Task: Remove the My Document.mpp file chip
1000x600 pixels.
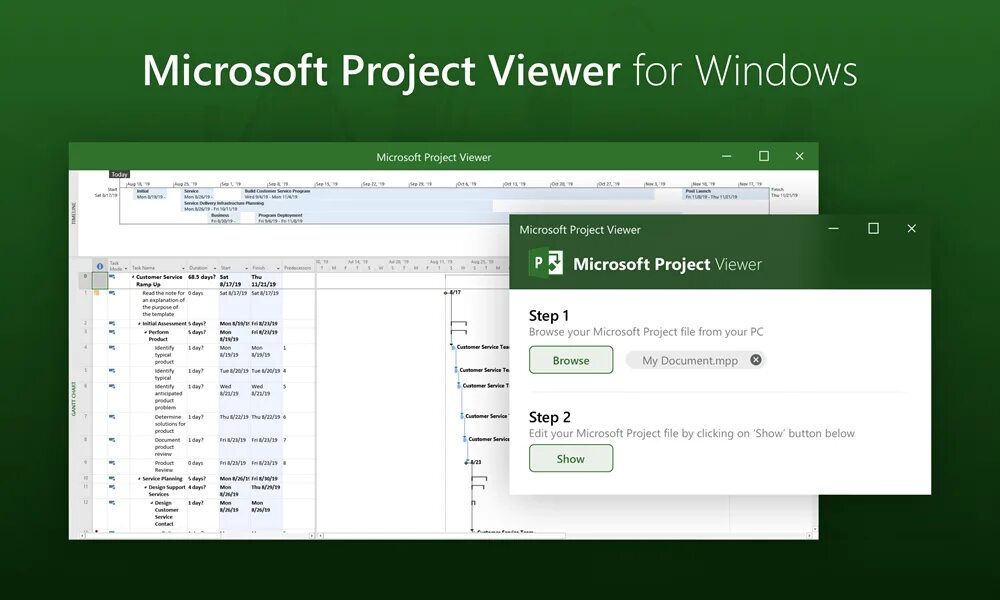Action: 756,360
